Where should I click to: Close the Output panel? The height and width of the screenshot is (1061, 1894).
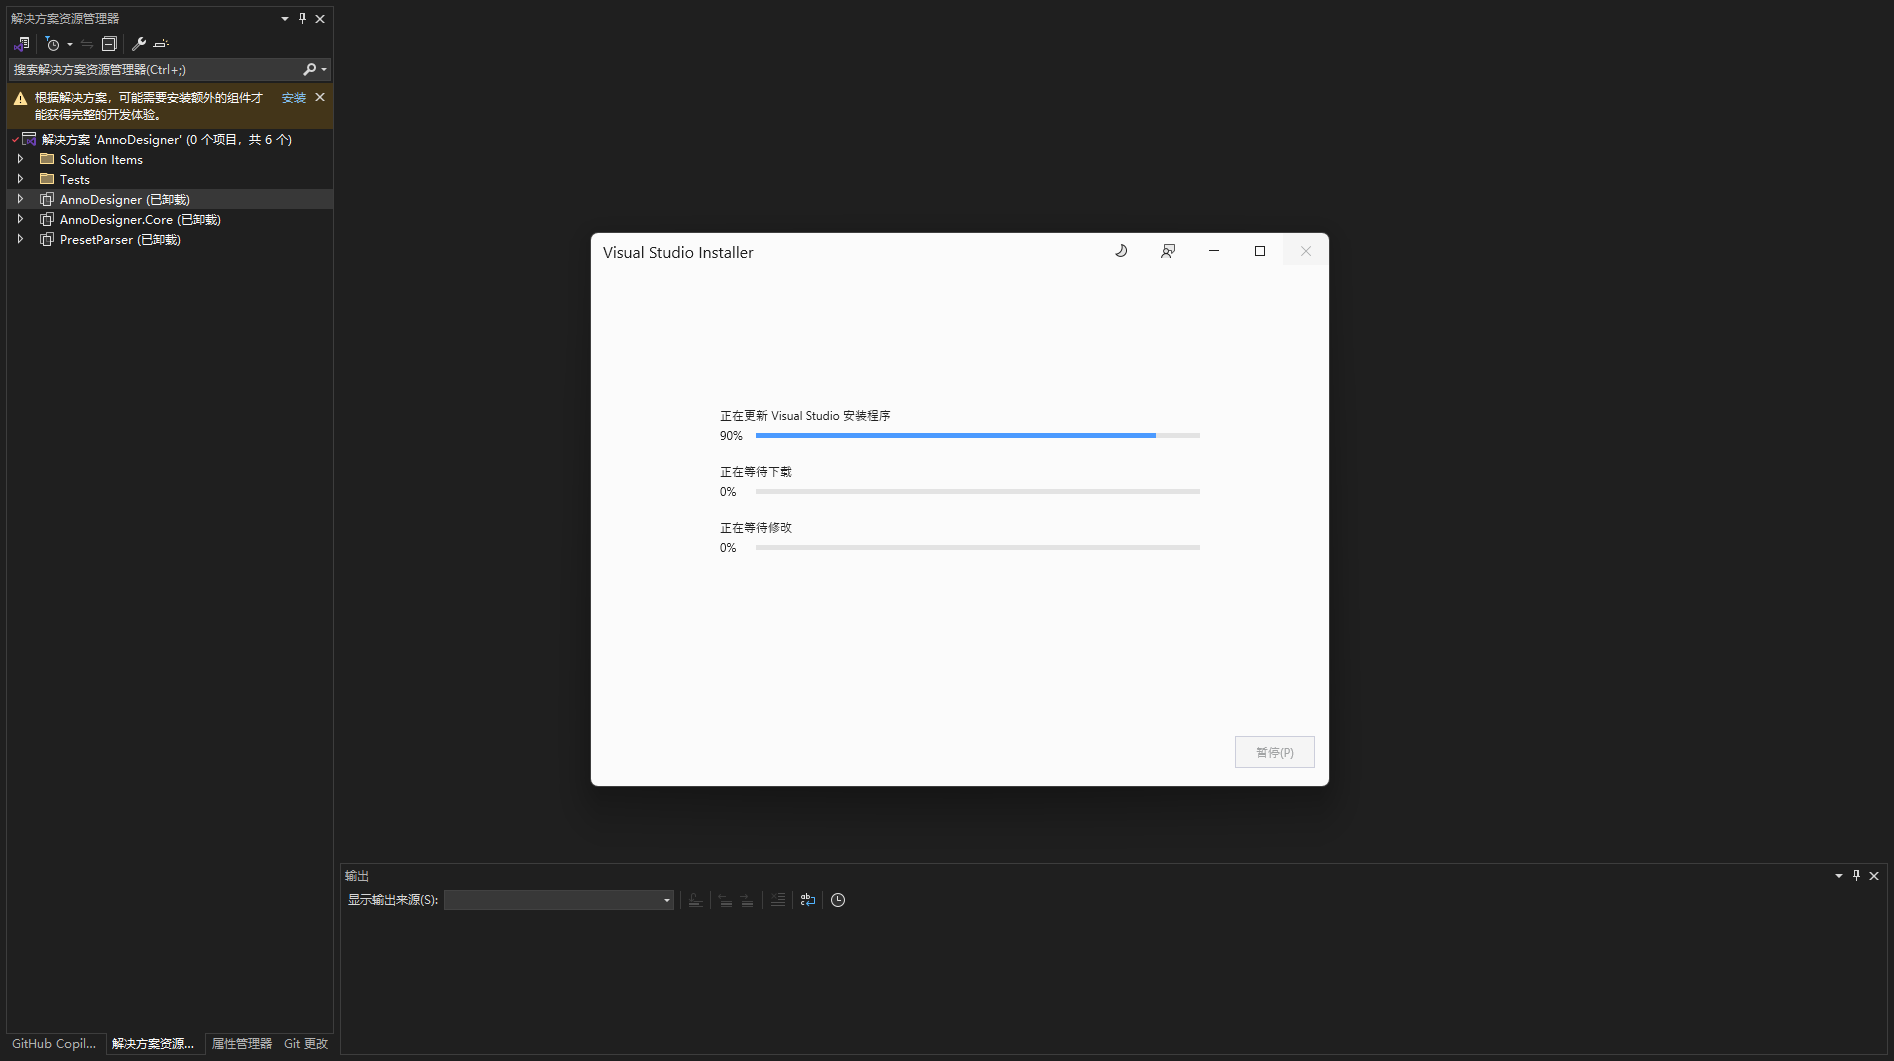[x=1874, y=875]
